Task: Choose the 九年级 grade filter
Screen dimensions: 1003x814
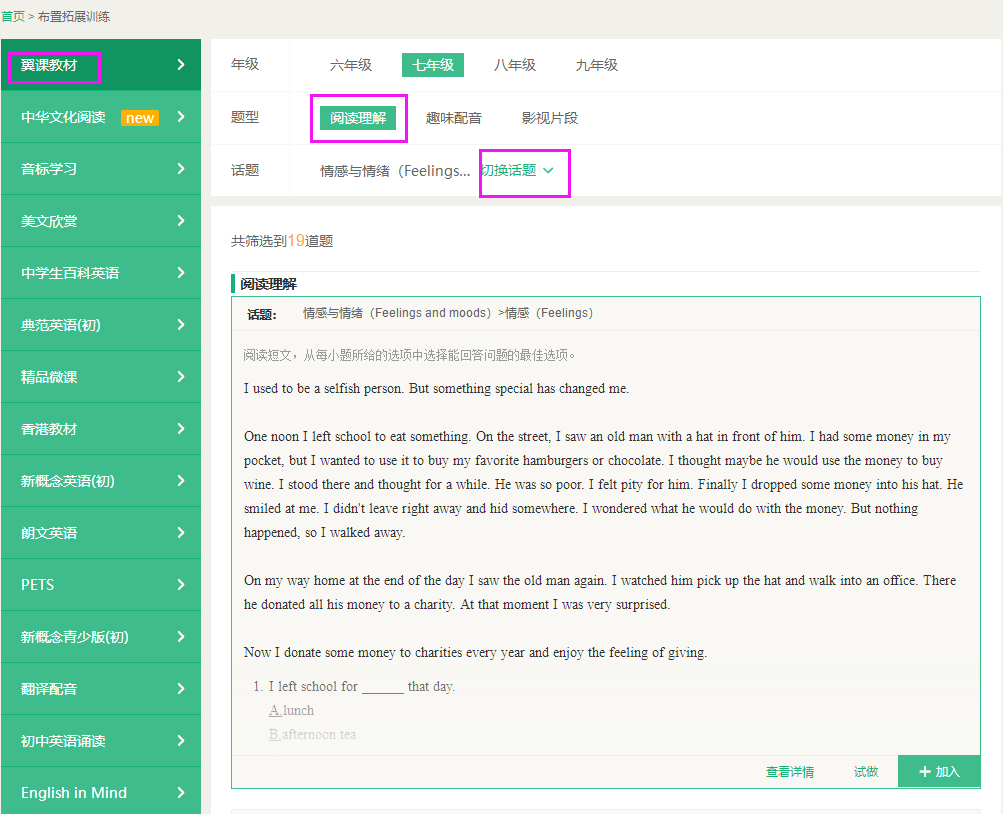Action: pyautogui.click(x=597, y=65)
